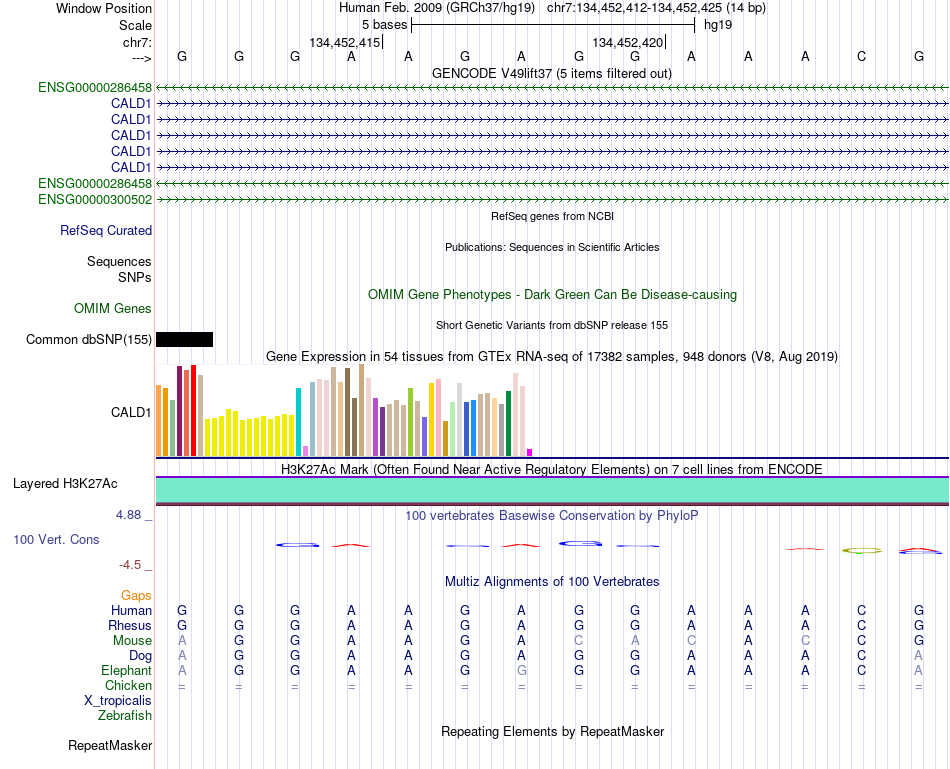Click the Multiz Alignments of 100 Vertebrates title
The height and width of the screenshot is (769, 950).
(x=552, y=582)
